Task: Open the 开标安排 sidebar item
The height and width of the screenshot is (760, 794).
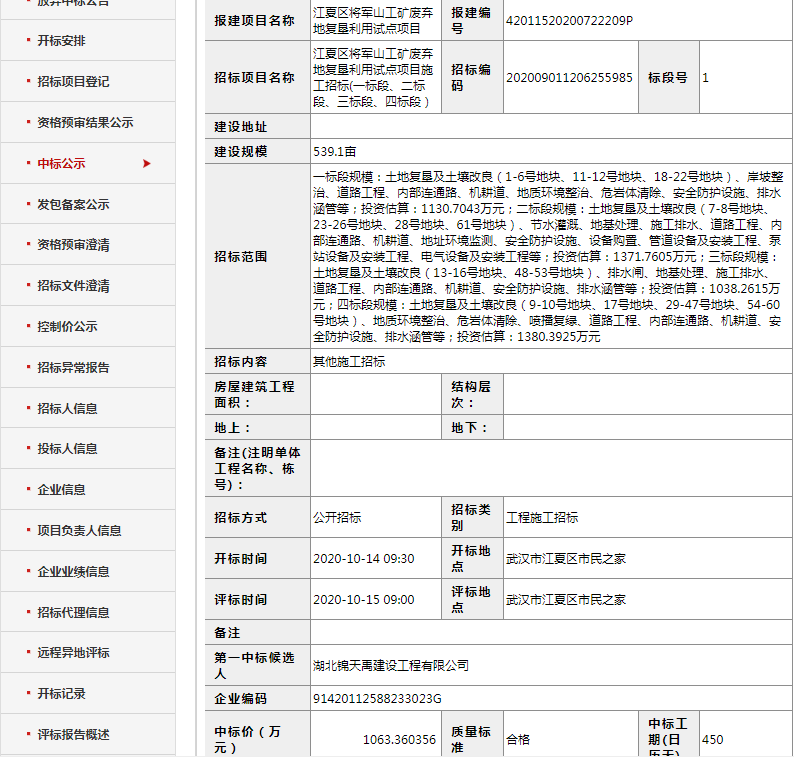Action: click(x=61, y=41)
